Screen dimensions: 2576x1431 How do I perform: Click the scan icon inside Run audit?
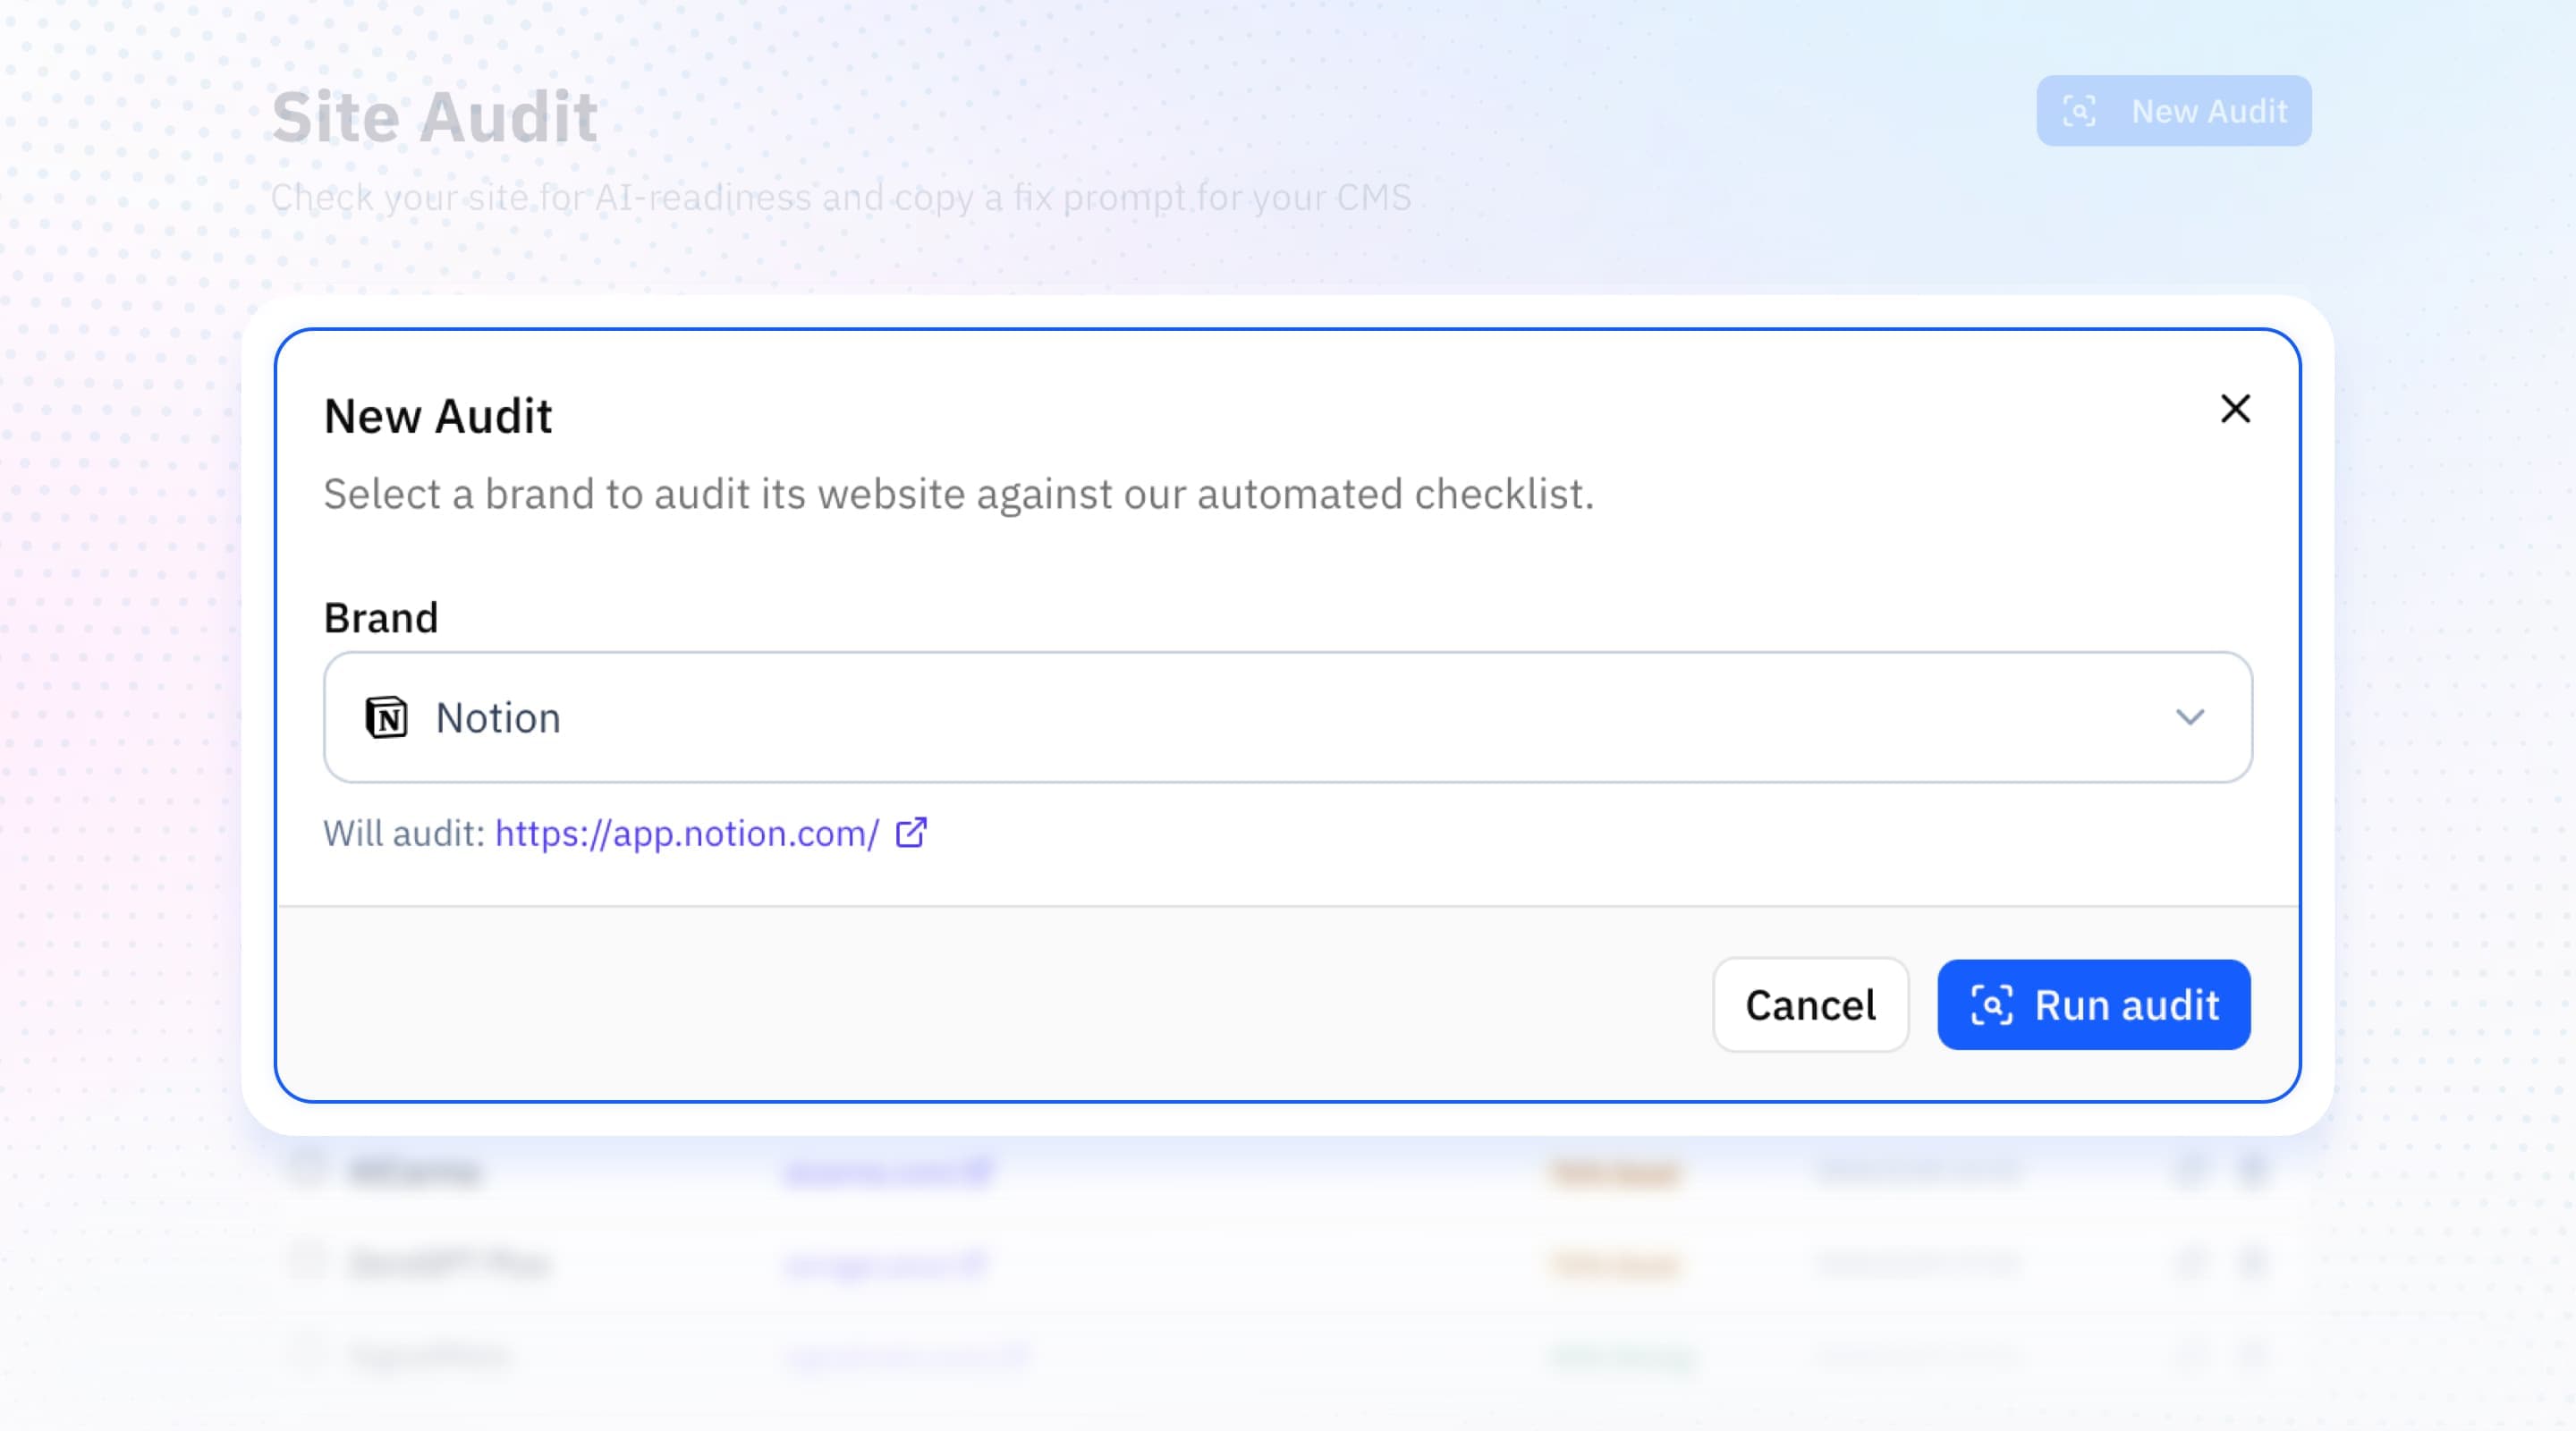click(1991, 1004)
